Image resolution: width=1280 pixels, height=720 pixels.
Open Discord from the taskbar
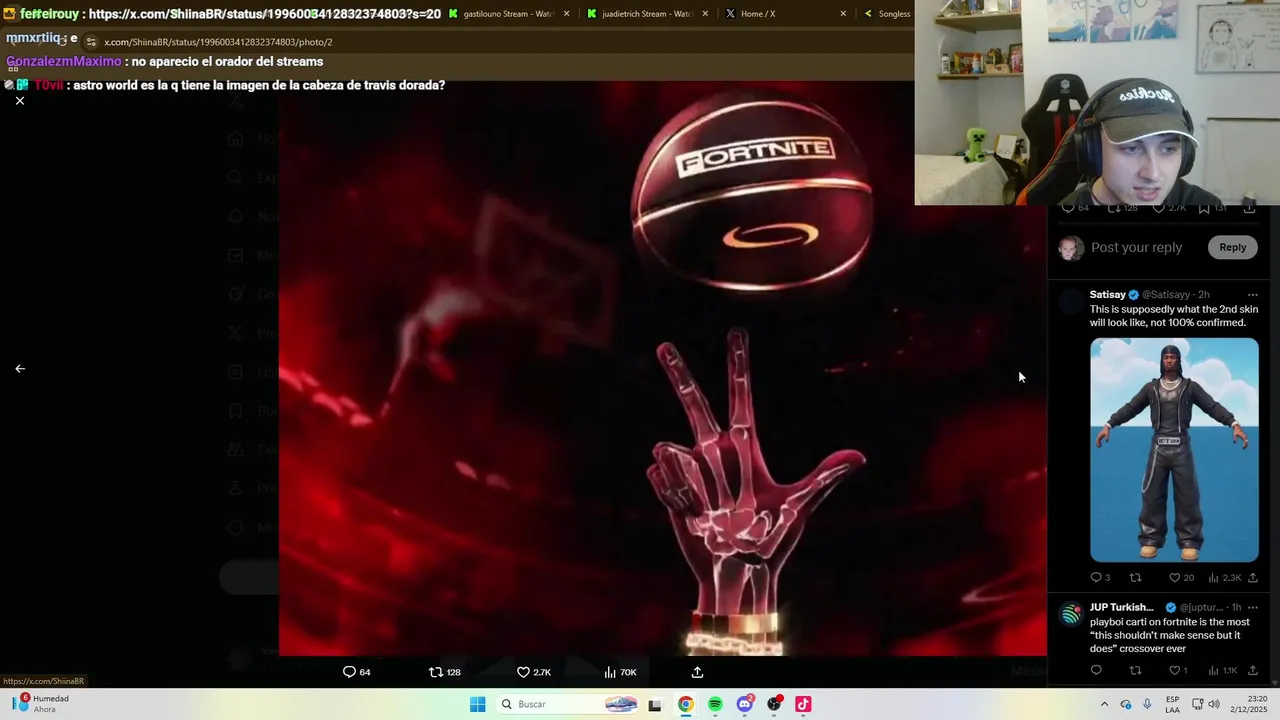click(x=745, y=704)
